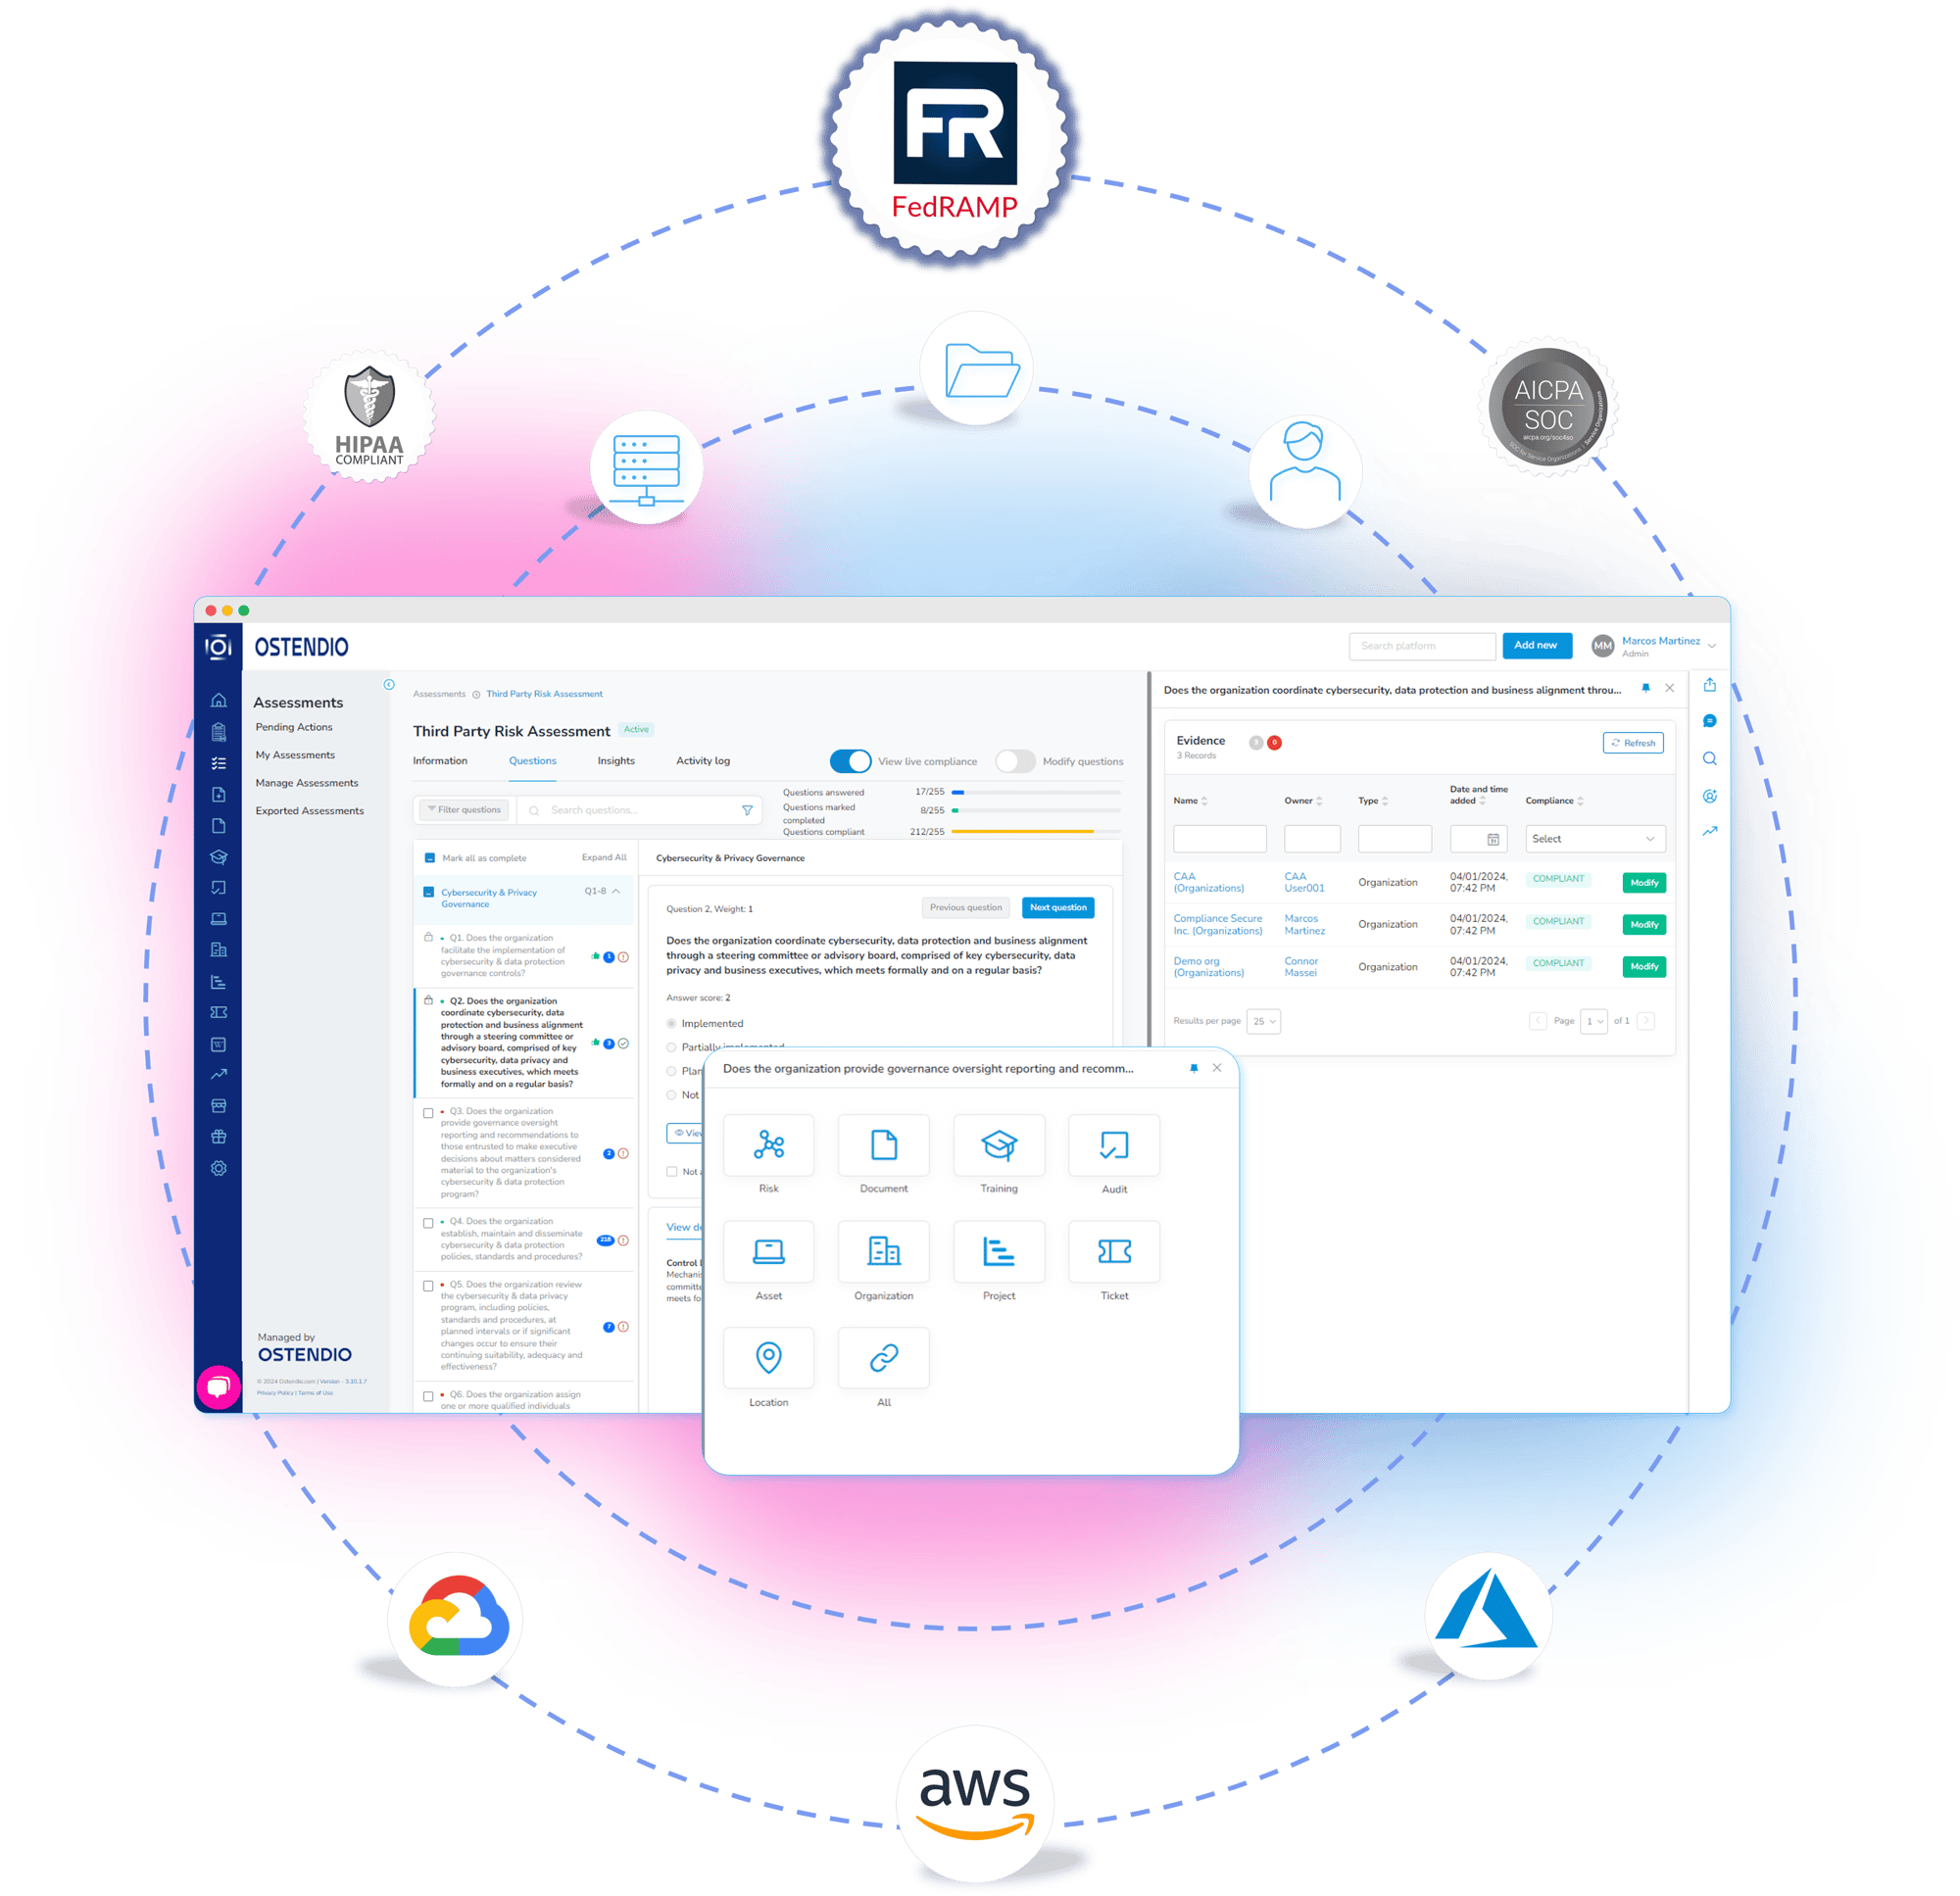This screenshot has width=1960, height=1896.
Task: Open the settings gear sidebar icon
Action: click(x=218, y=1168)
